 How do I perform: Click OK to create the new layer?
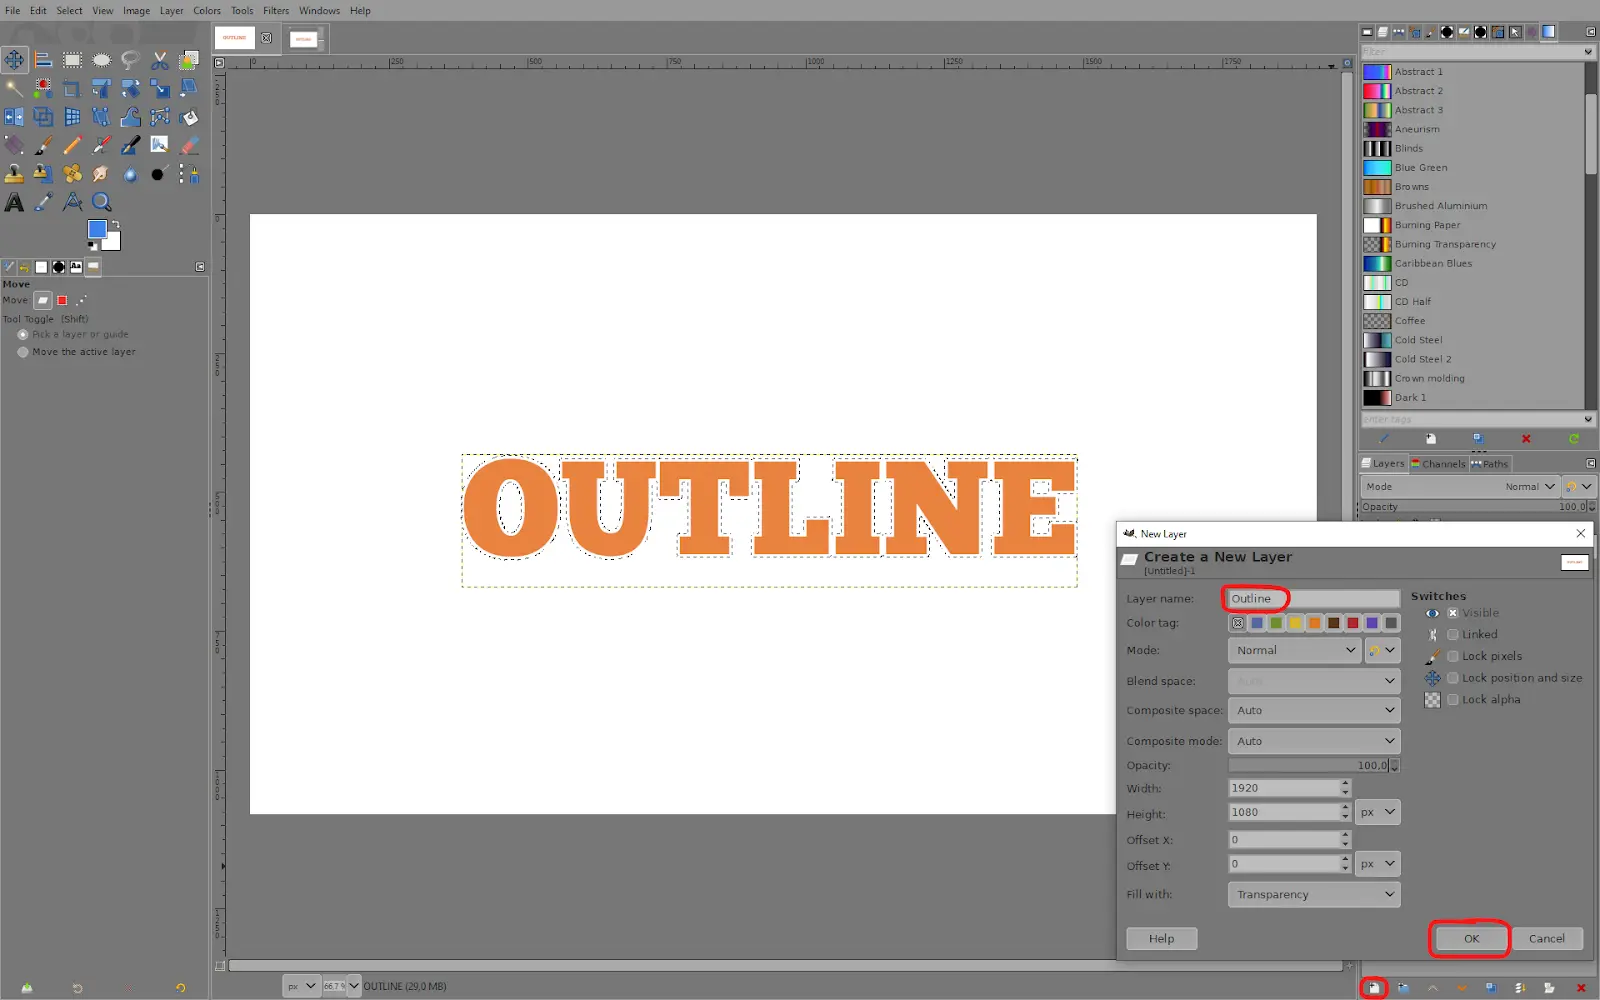tap(1471, 939)
